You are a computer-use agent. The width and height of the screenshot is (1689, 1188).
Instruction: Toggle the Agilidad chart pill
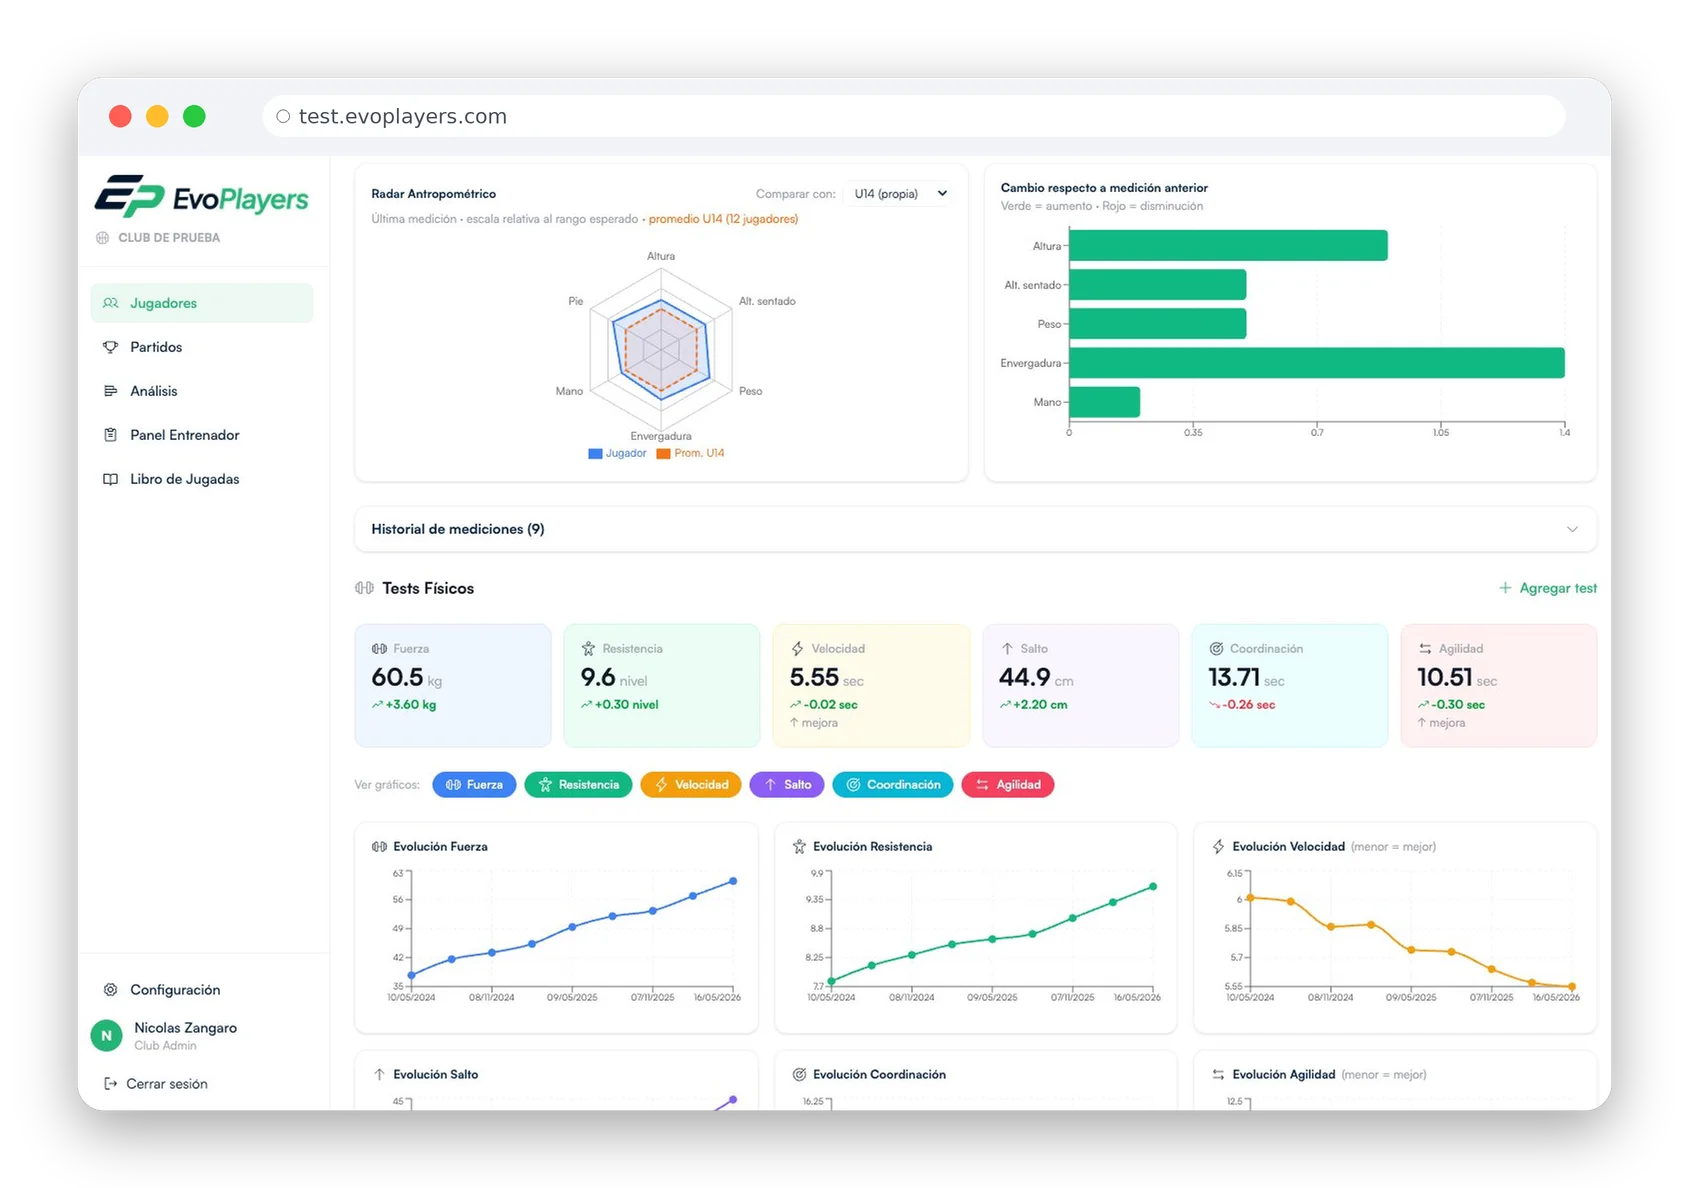1008,785
